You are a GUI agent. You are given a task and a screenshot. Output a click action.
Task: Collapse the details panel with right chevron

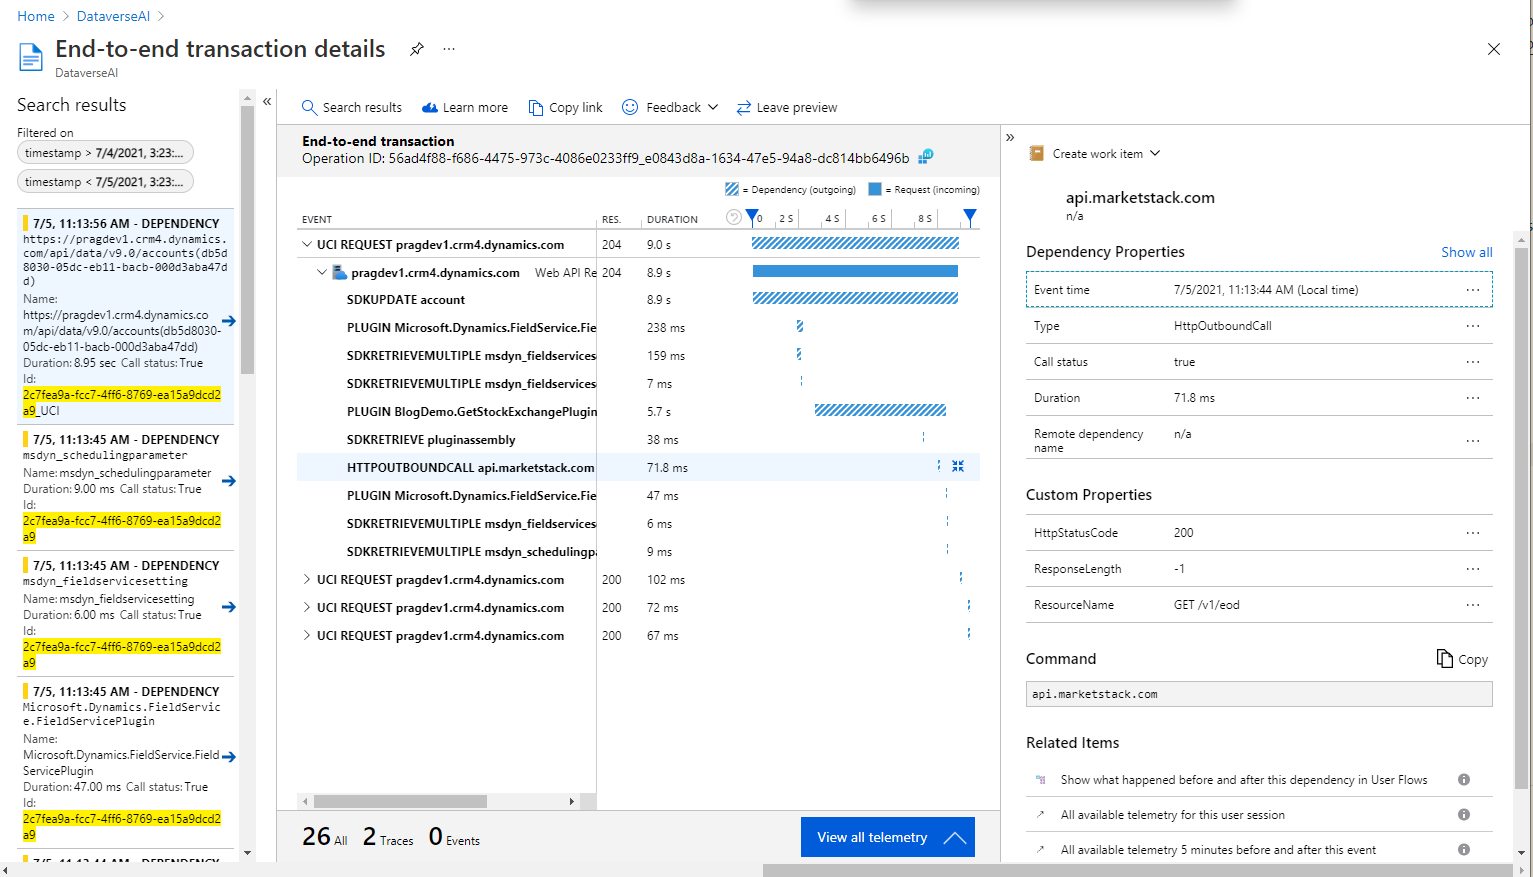1010,137
